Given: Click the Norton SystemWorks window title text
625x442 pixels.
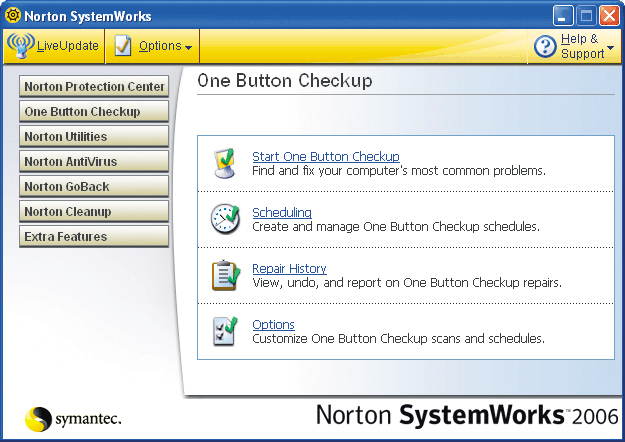Looking at the screenshot, I should coord(88,16).
